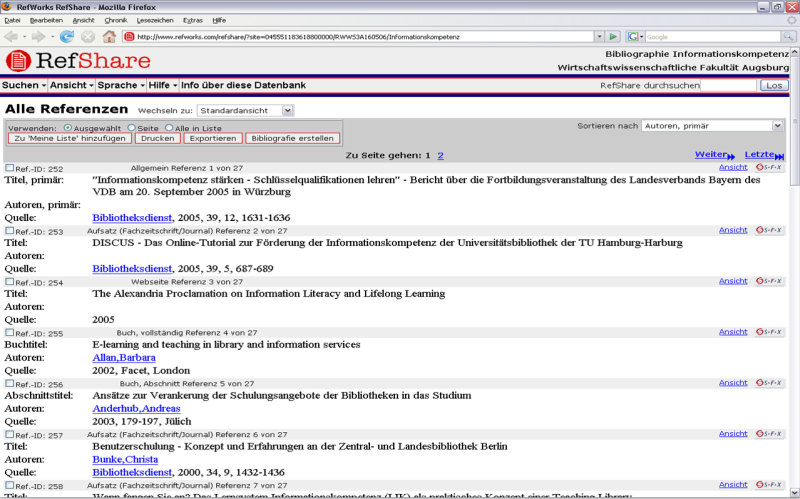Image resolution: width=800 pixels, height=499 pixels.
Task: Open the Firefox Hilfe menu in menu bar
Action: tap(219, 20)
